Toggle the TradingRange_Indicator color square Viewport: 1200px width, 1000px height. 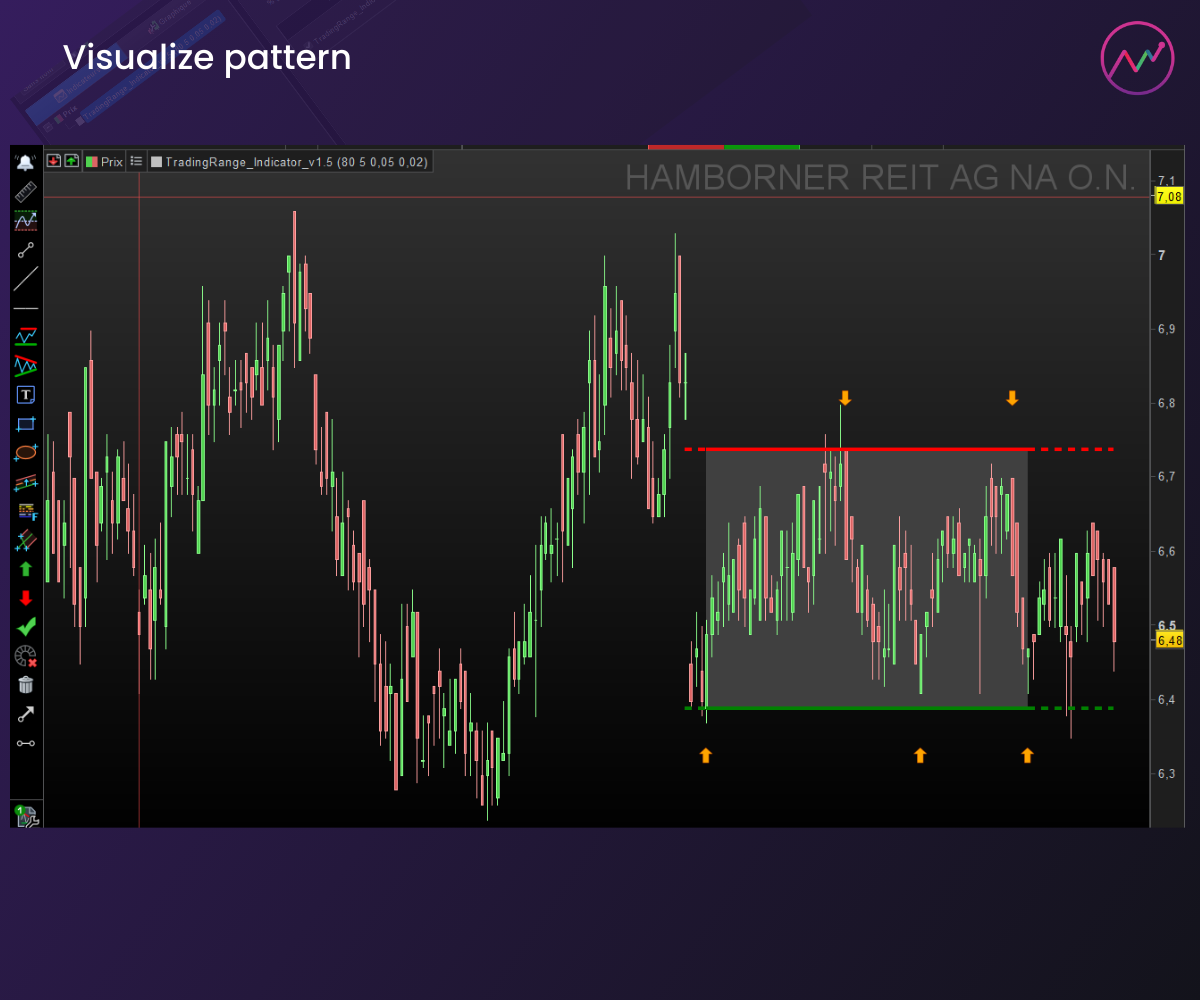[x=156, y=161]
